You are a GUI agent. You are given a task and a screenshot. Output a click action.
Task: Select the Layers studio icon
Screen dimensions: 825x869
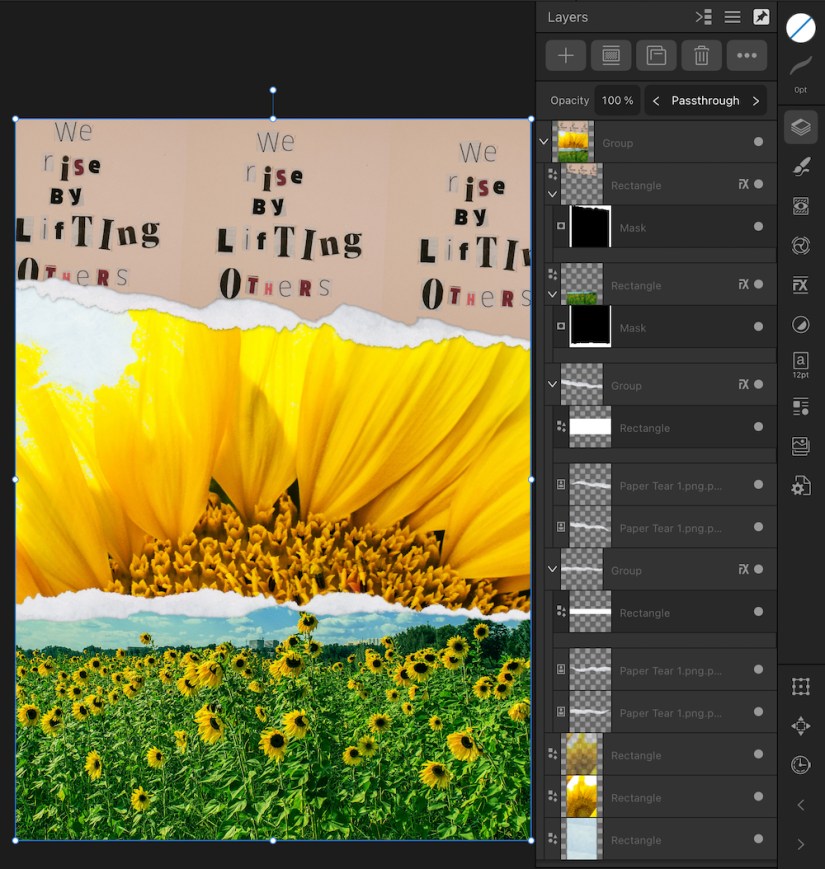800,126
